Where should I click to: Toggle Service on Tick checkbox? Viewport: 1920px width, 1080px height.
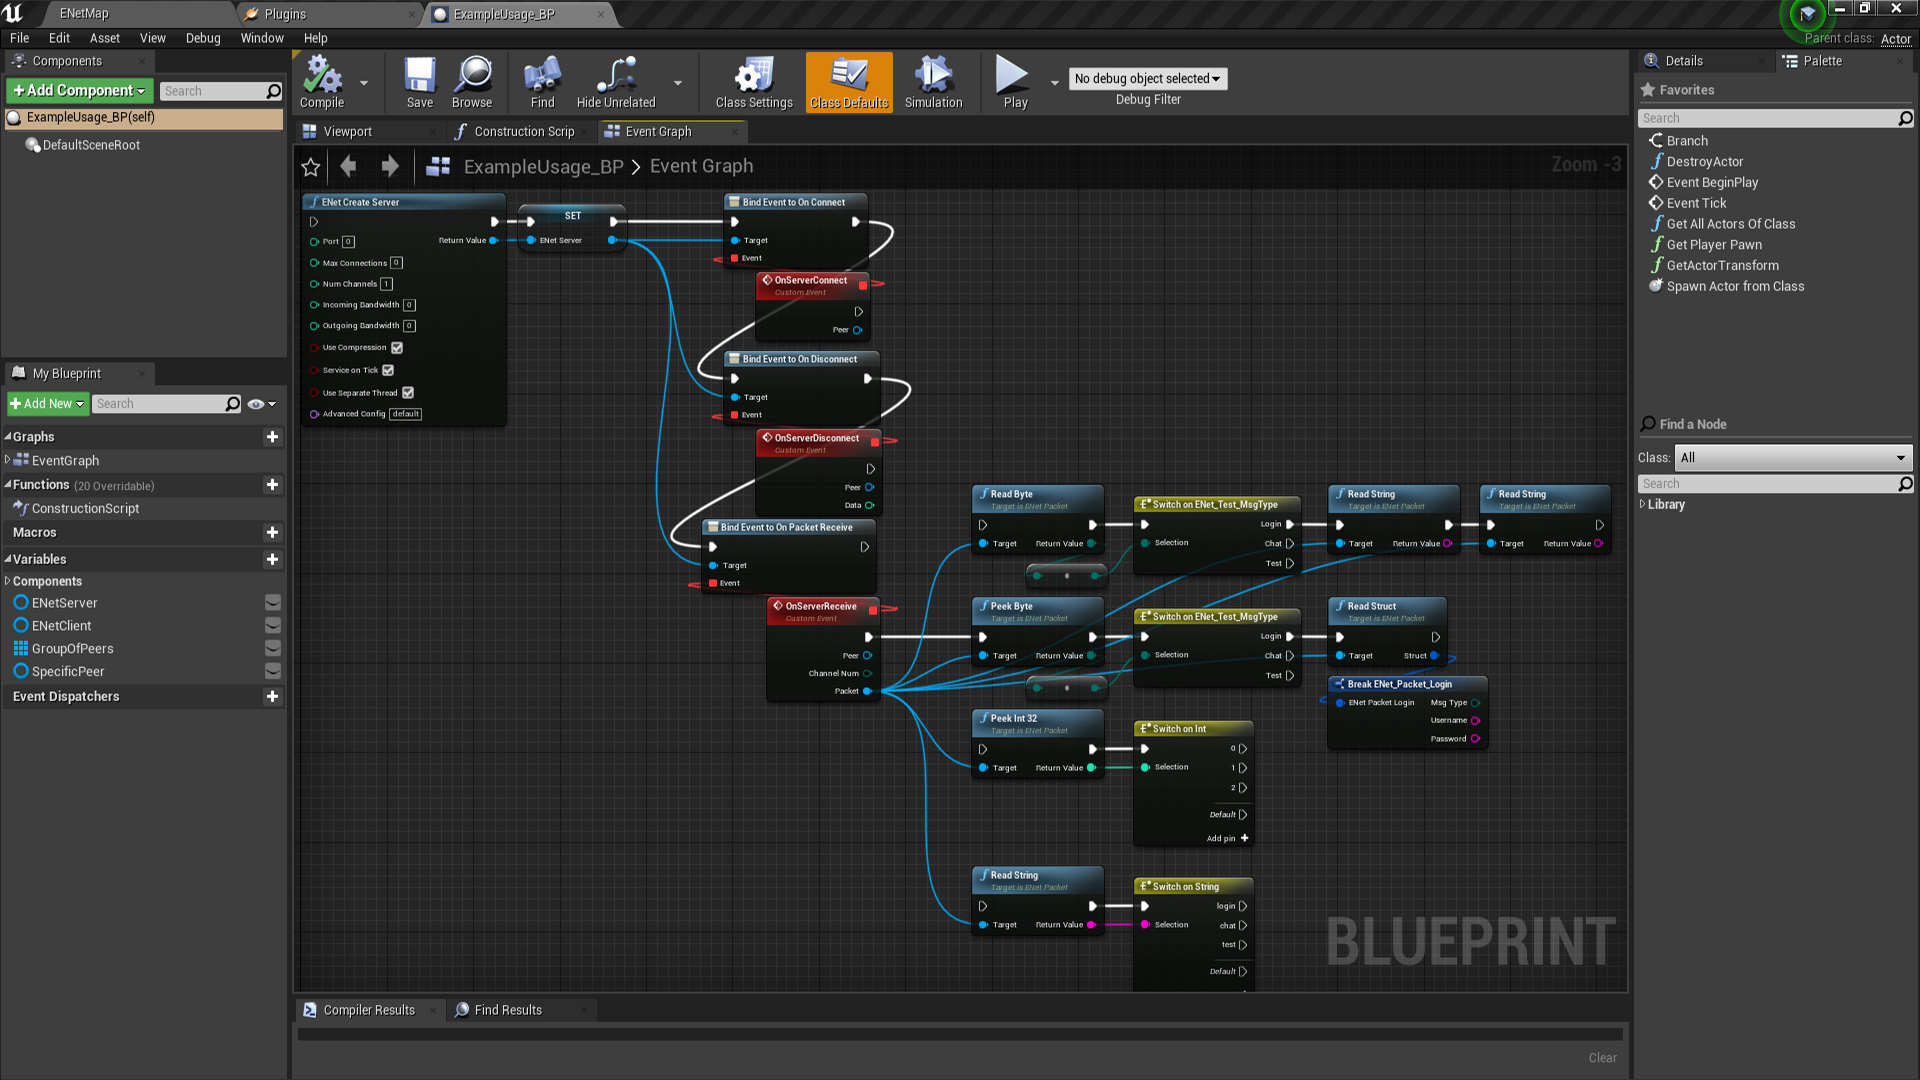pyautogui.click(x=388, y=370)
